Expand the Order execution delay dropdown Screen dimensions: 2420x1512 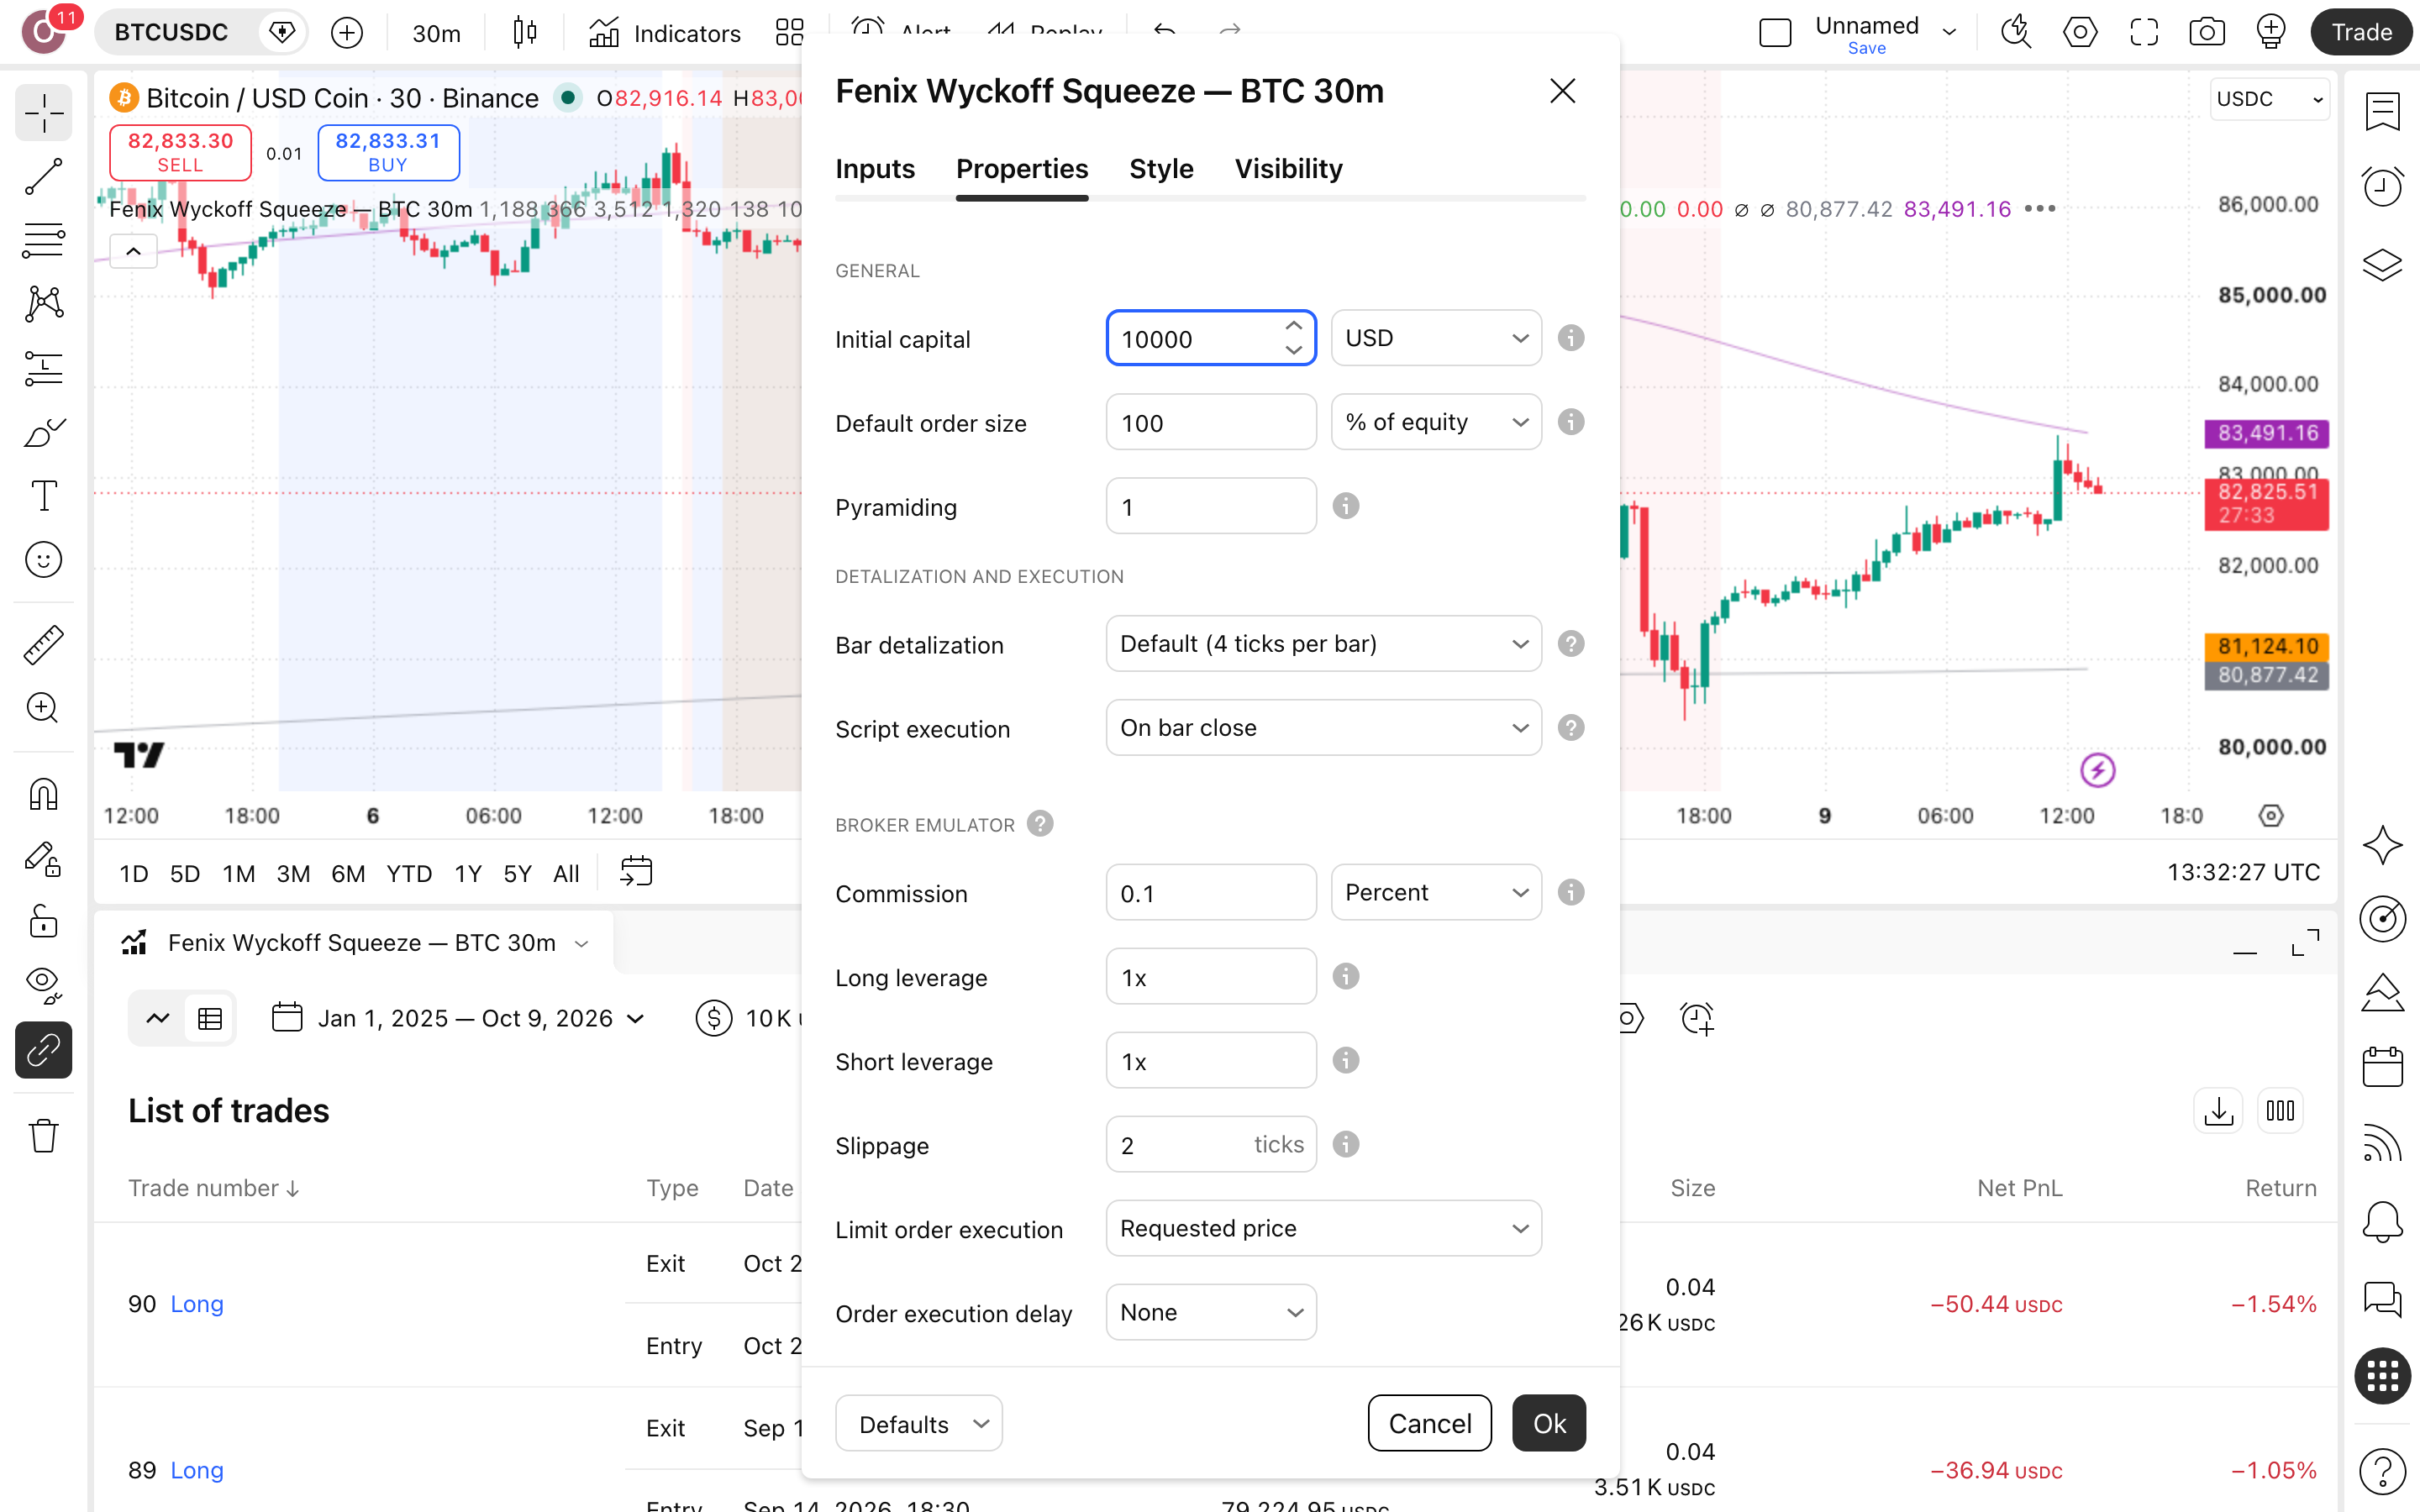(x=1211, y=1312)
